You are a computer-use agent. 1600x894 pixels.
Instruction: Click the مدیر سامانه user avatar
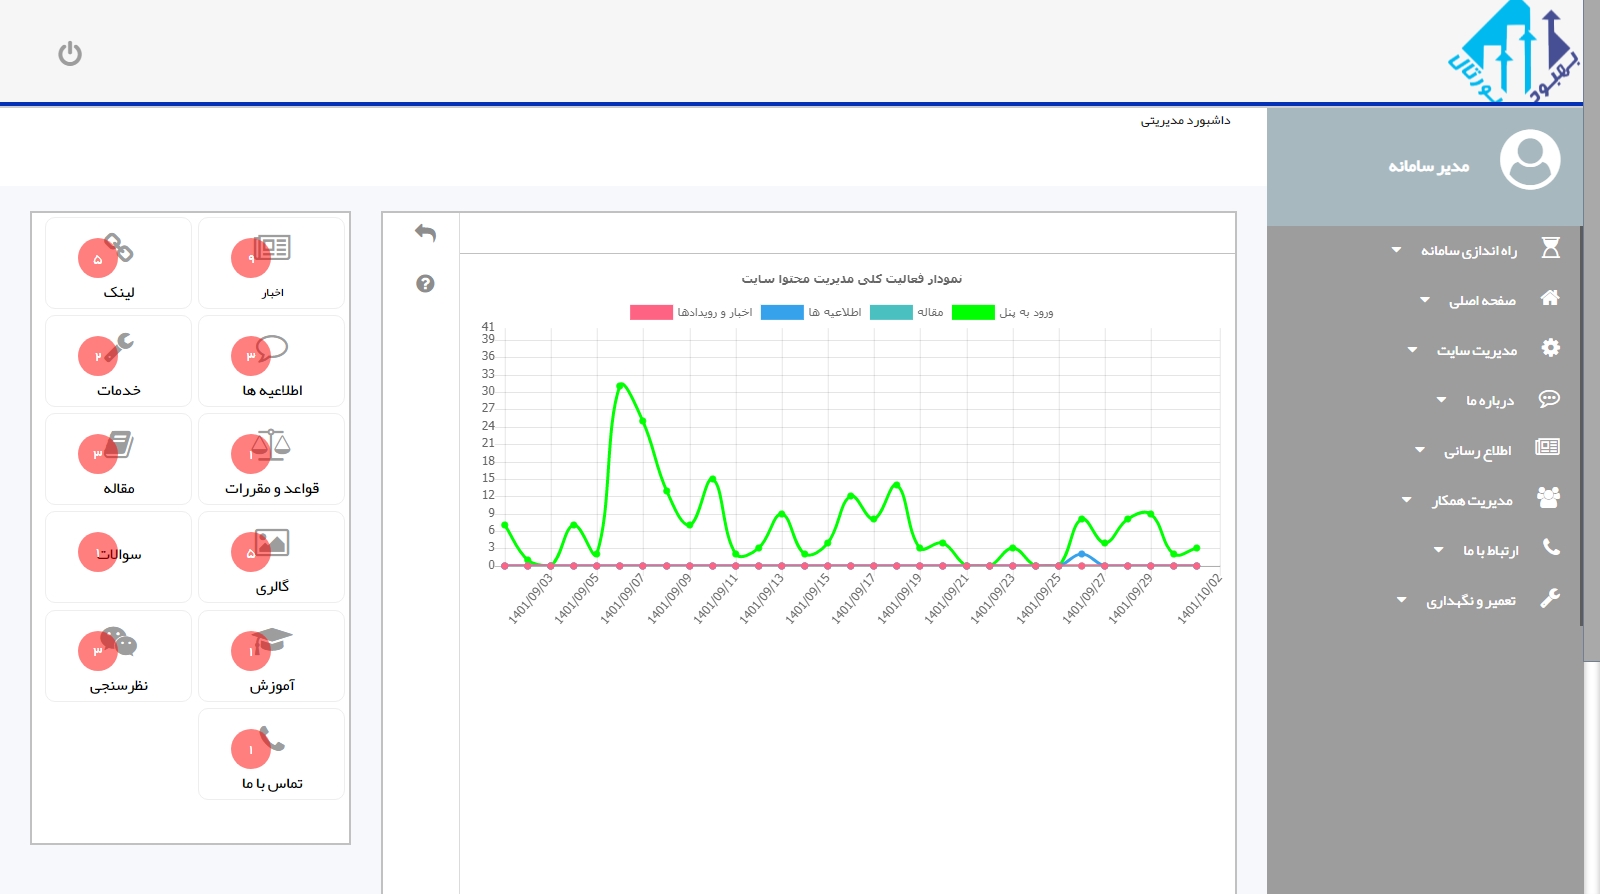1529,160
